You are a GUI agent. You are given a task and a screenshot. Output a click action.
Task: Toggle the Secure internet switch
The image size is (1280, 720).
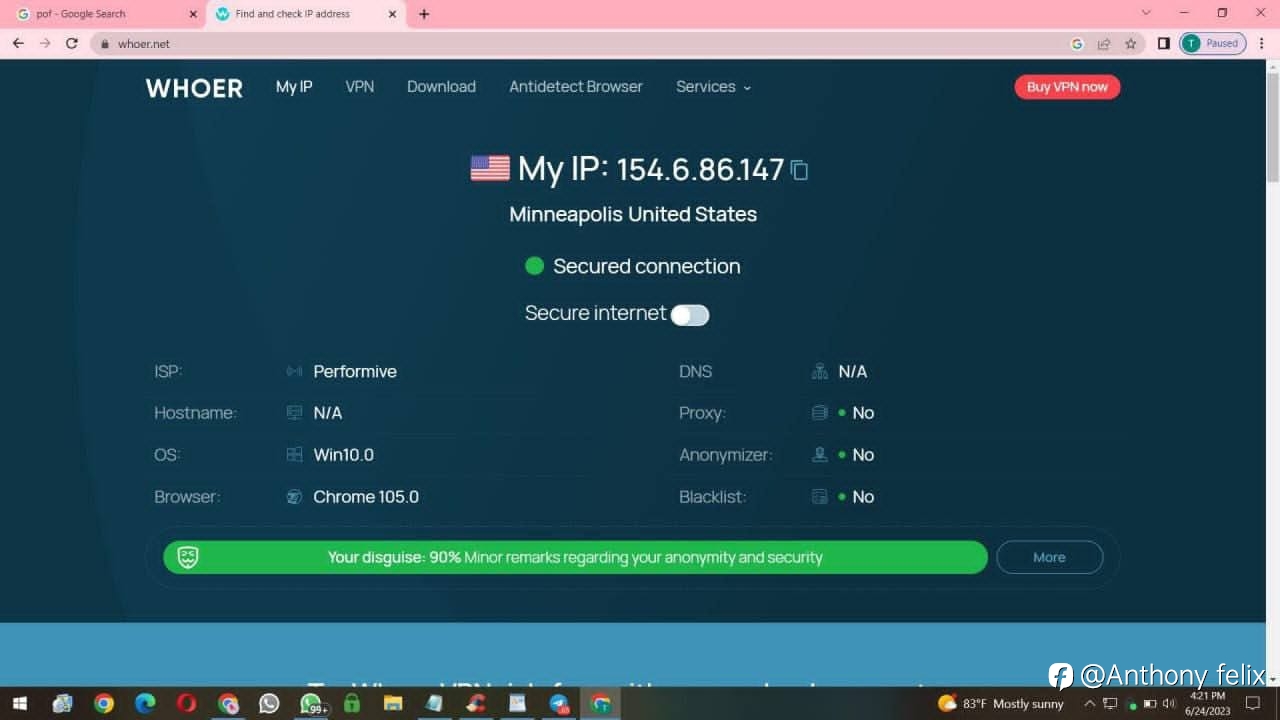[x=690, y=315]
